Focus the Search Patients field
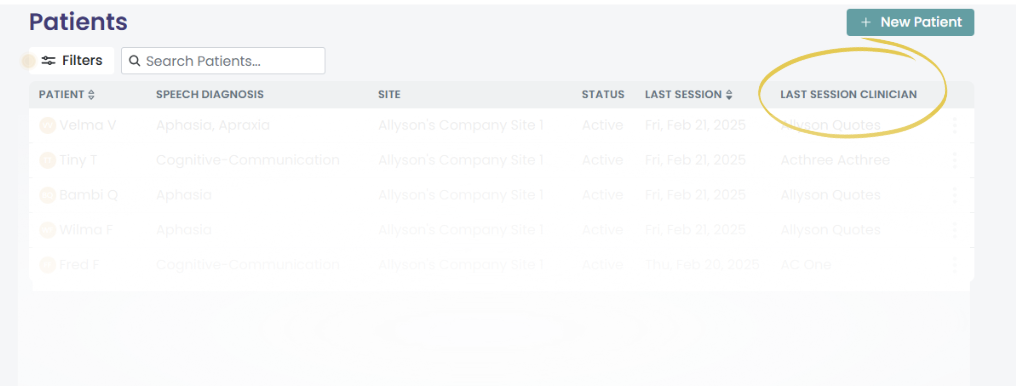The width and height of the screenshot is (1016, 386). coord(223,61)
